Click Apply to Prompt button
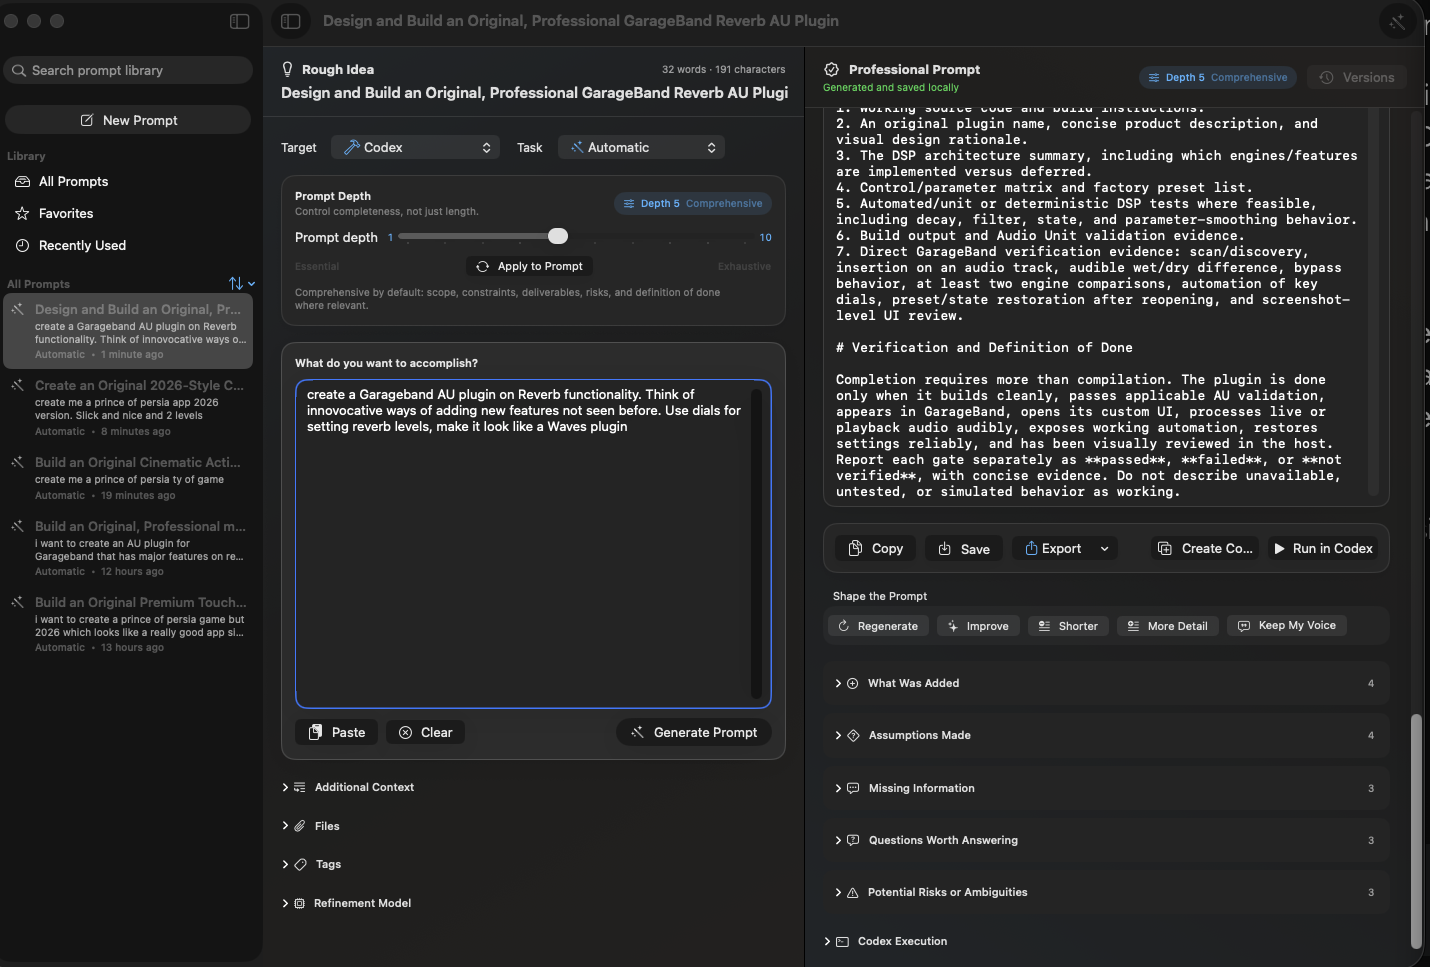The height and width of the screenshot is (967, 1430). [530, 267]
